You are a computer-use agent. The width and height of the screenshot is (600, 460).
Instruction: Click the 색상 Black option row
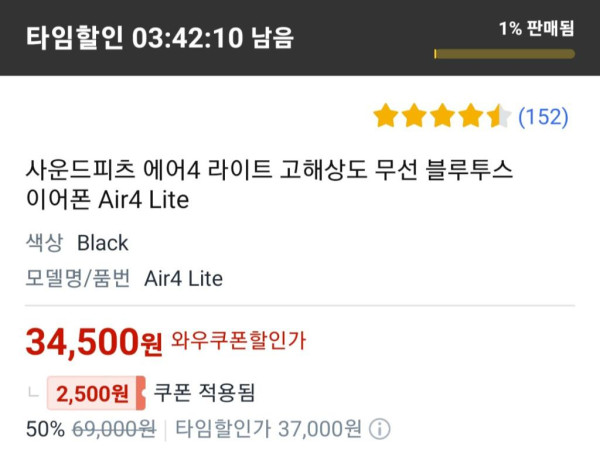77,243
